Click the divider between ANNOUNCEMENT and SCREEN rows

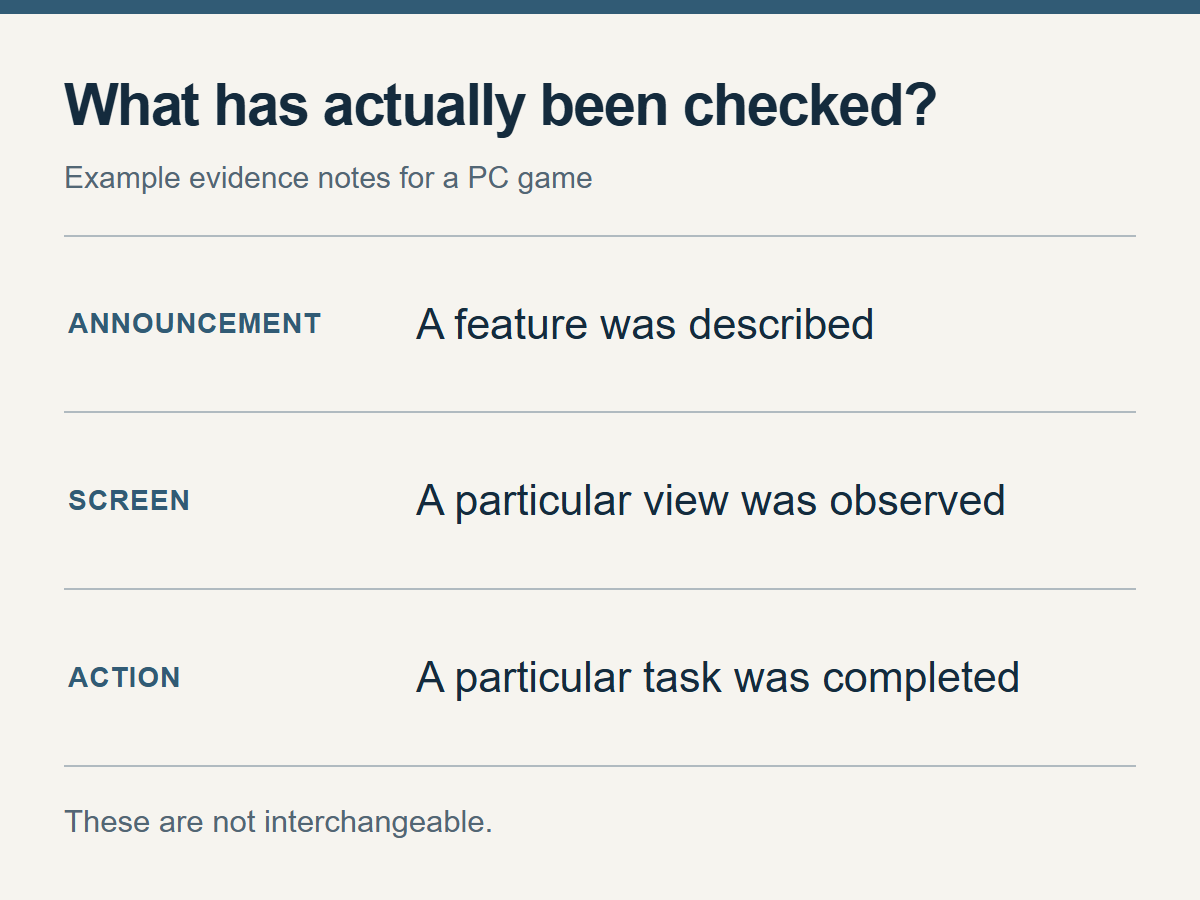coord(600,412)
